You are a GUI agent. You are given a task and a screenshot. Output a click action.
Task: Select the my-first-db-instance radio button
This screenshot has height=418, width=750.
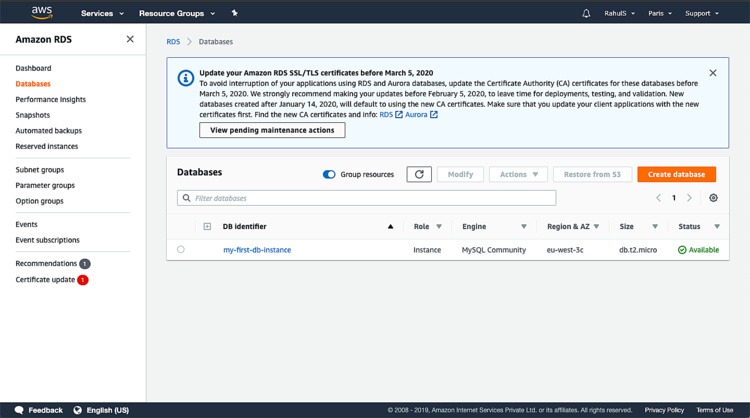point(181,250)
